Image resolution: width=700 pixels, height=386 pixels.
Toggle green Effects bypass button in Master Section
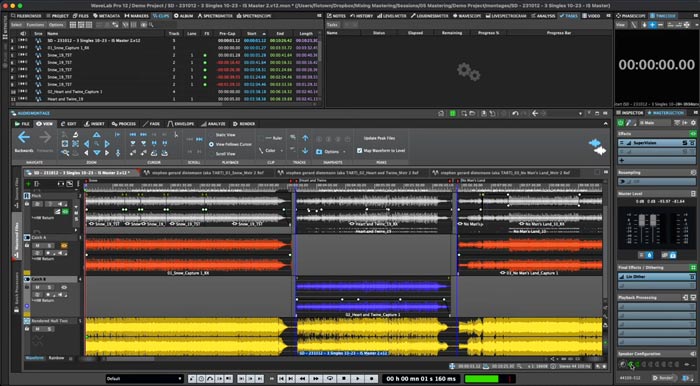pos(693,133)
